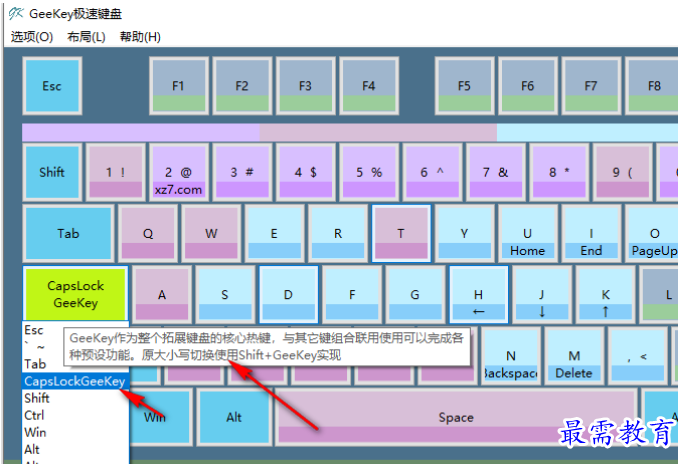
Task: Click the K key with up arrow
Action: (x=606, y=294)
